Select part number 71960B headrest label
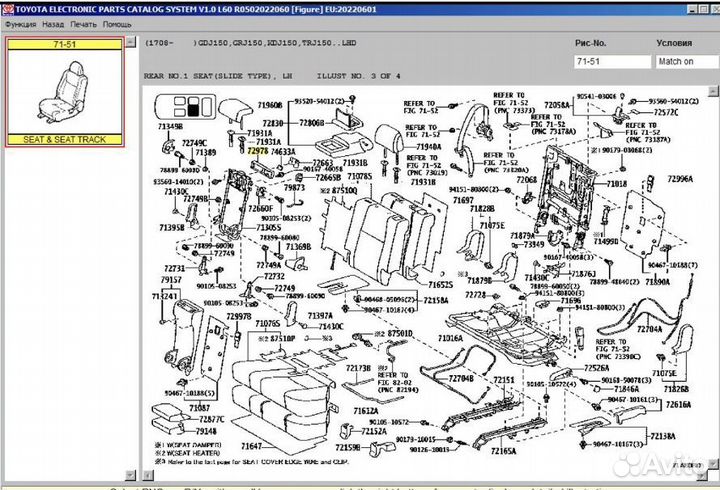720x490 pixels. point(270,104)
